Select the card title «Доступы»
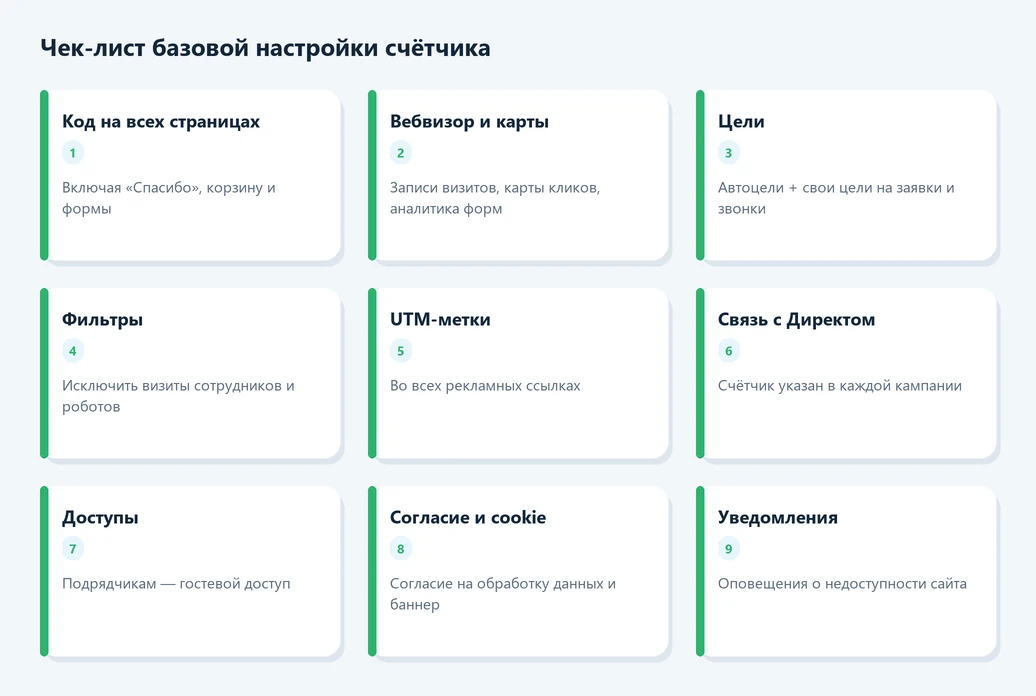The width and height of the screenshot is (1036, 696). pos(100,518)
